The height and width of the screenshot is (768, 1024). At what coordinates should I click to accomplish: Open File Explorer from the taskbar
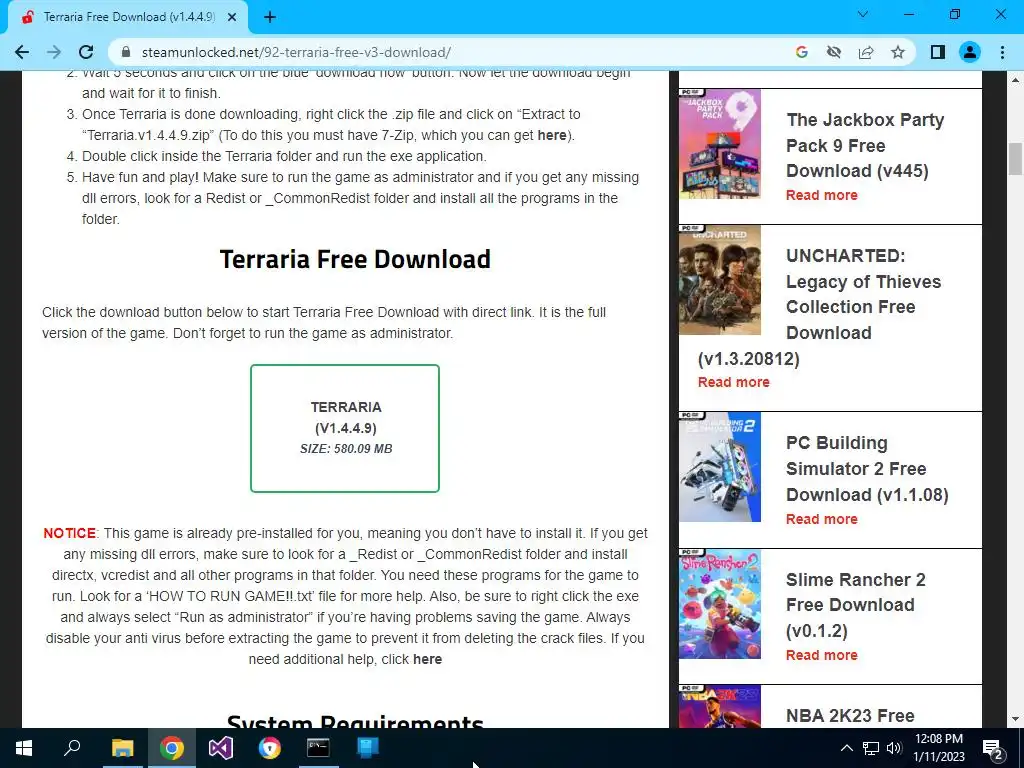pos(122,748)
